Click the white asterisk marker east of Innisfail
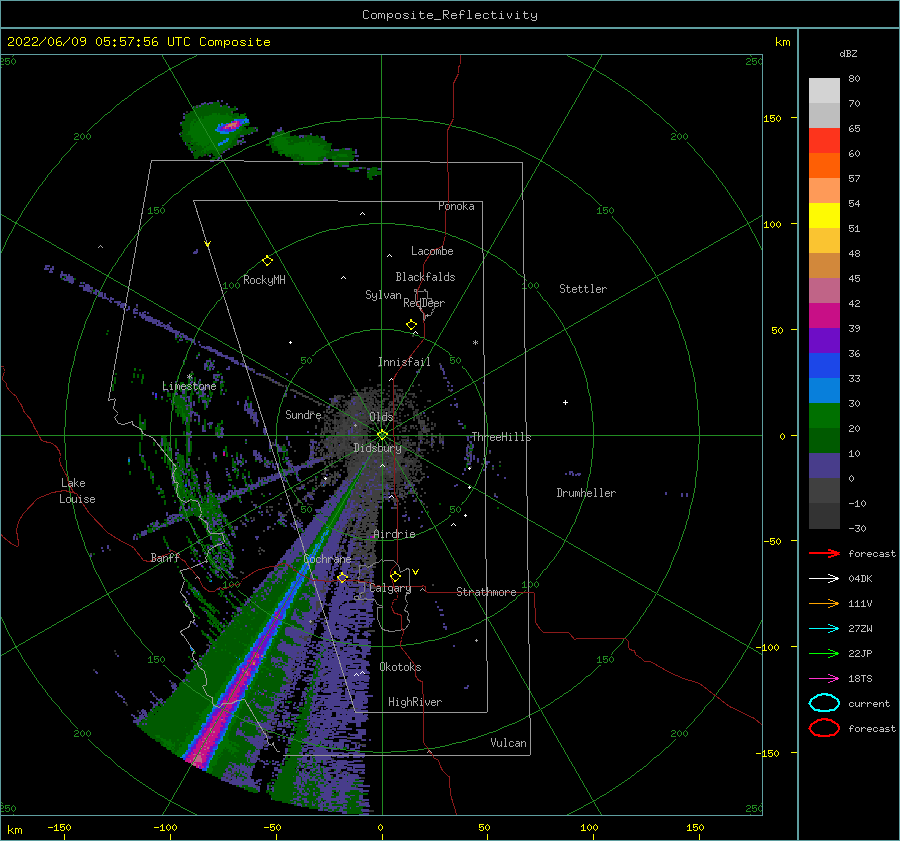The width and height of the screenshot is (900, 841). (475, 343)
